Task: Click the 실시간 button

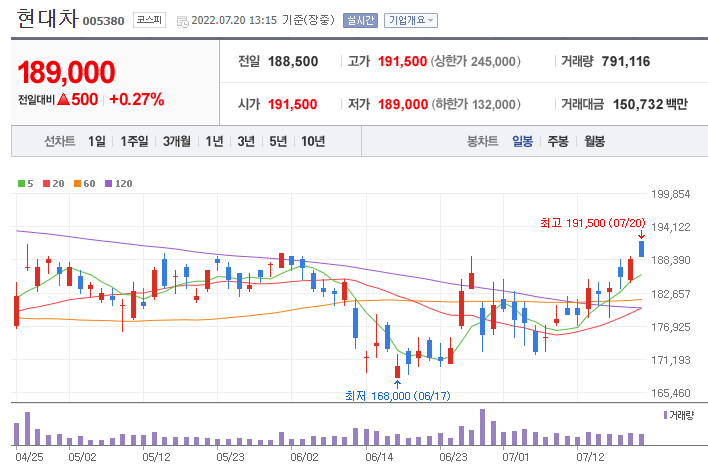Action: tap(360, 20)
